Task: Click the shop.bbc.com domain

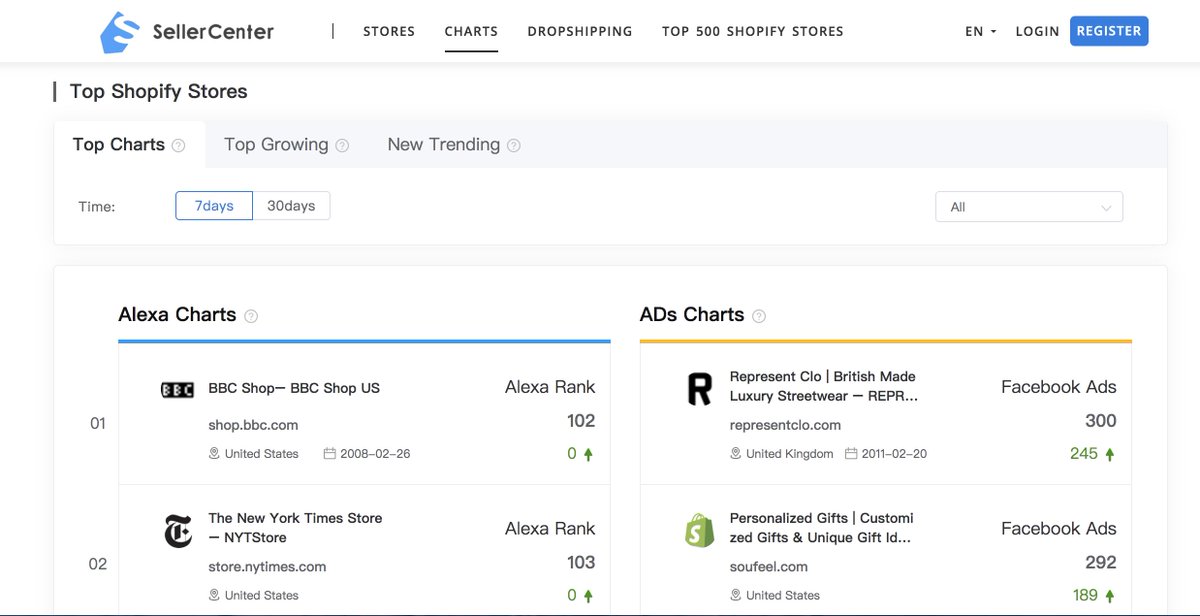Action: (253, 425)
